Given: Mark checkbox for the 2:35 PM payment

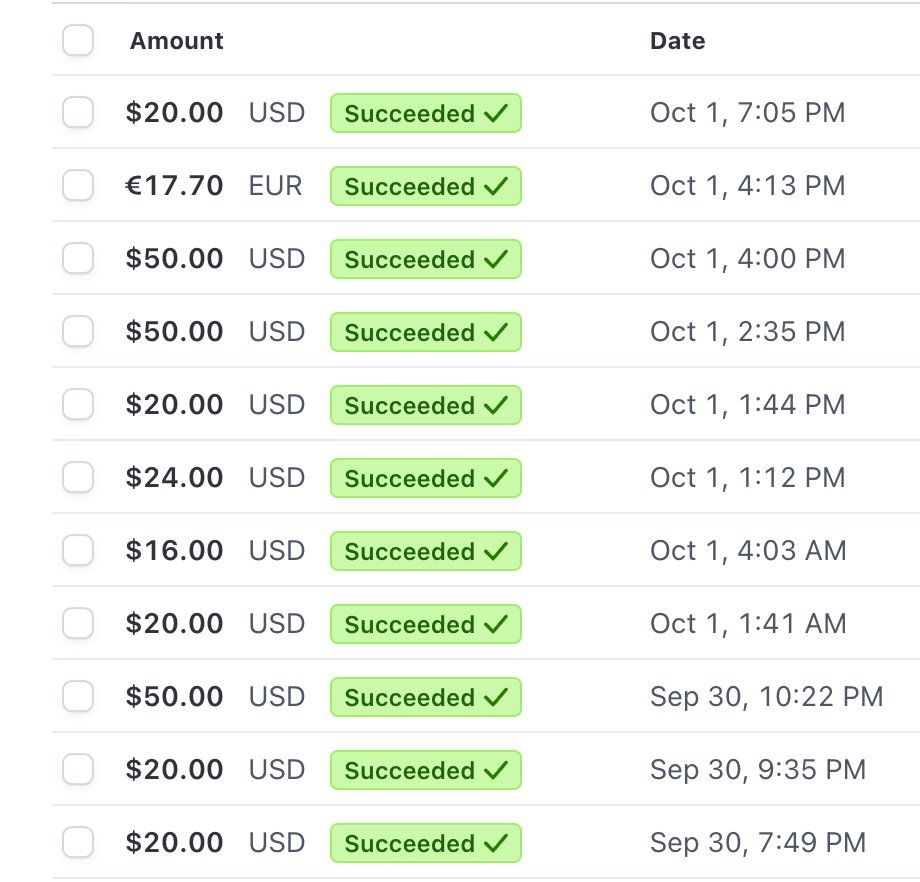Looking at the screenshot, I should [x=78, y=331].
